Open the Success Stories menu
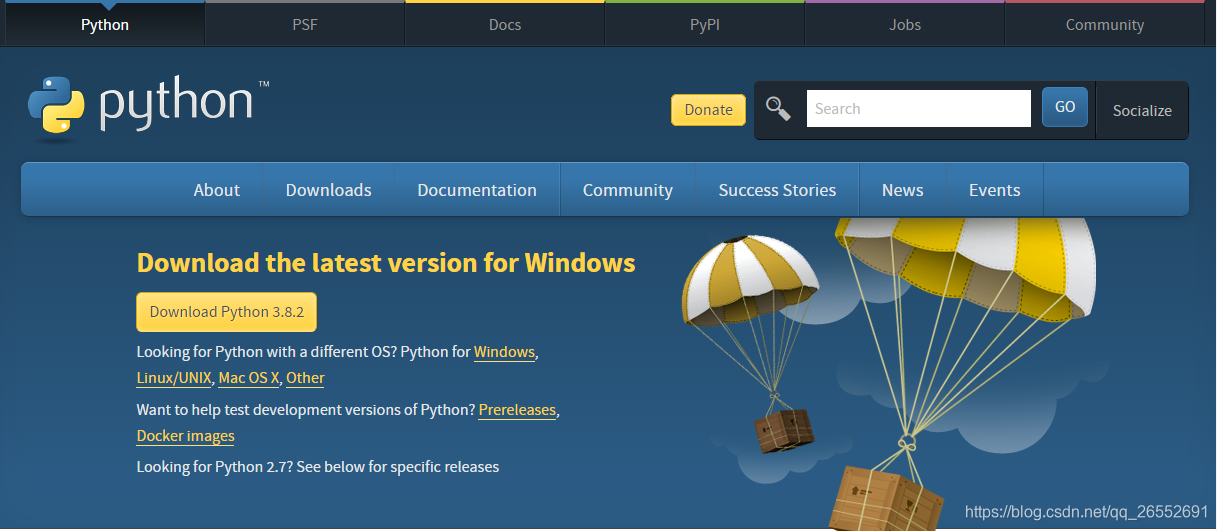The height and width of the screenshot is (531, 1217). point(777,190)
